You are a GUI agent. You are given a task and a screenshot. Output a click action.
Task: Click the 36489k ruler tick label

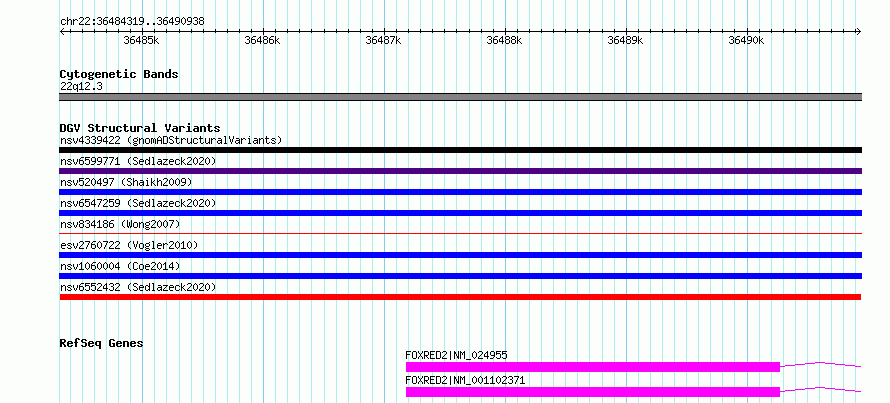[x=625, y=40]
